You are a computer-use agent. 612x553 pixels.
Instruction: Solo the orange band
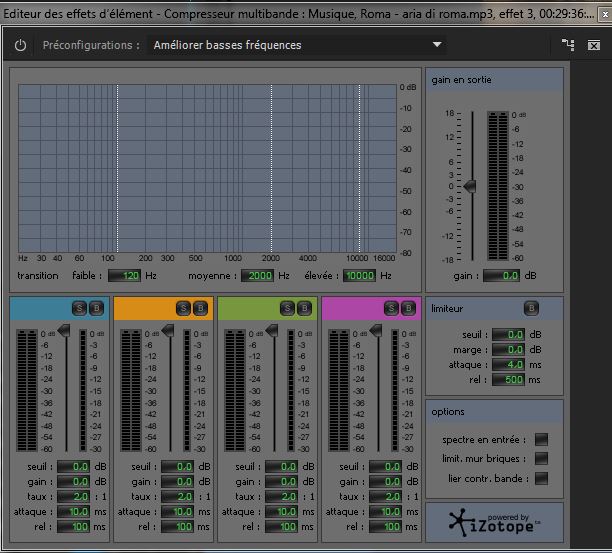tap(184, 308)
